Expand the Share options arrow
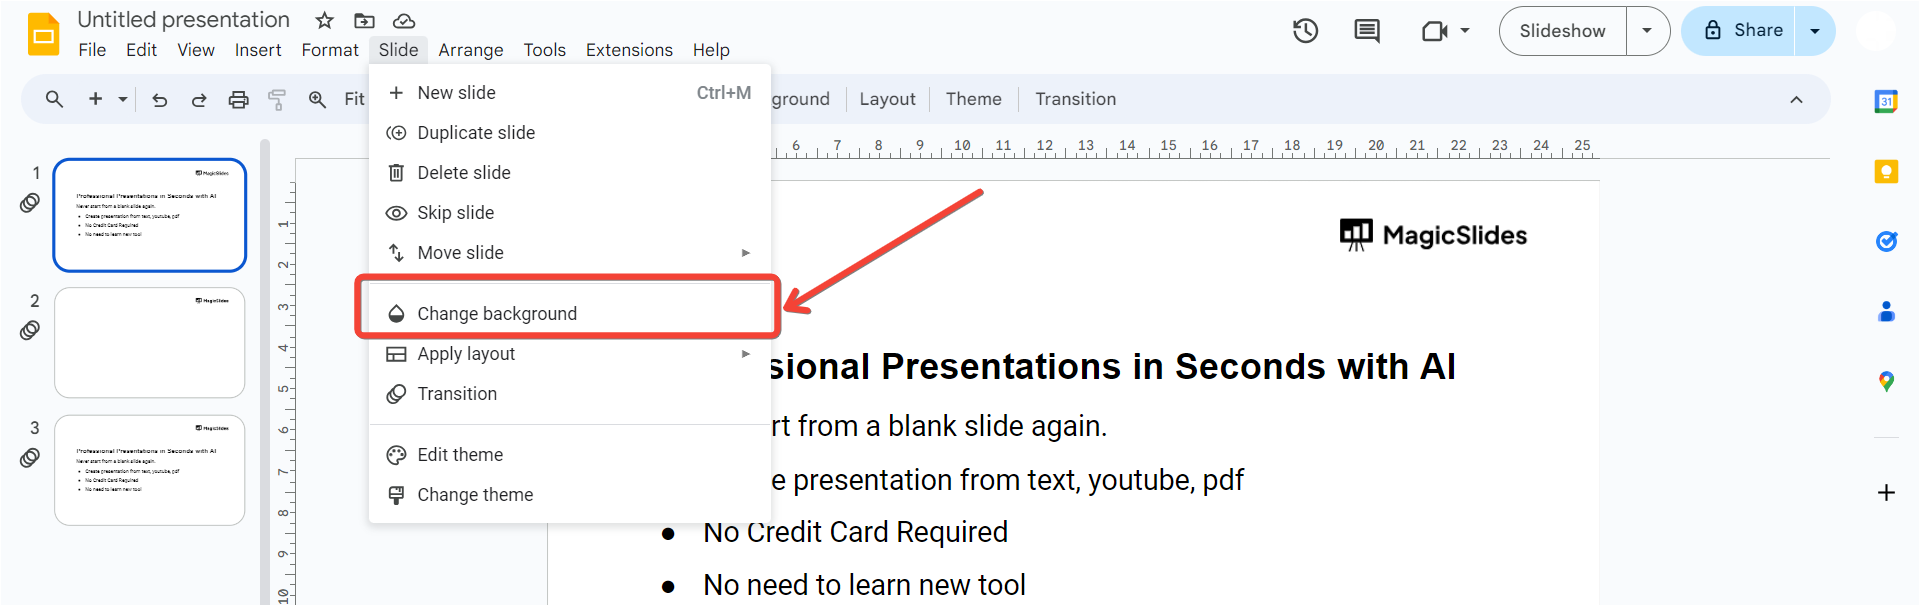Screen dimensions: 1919x611 (1815, 31)
